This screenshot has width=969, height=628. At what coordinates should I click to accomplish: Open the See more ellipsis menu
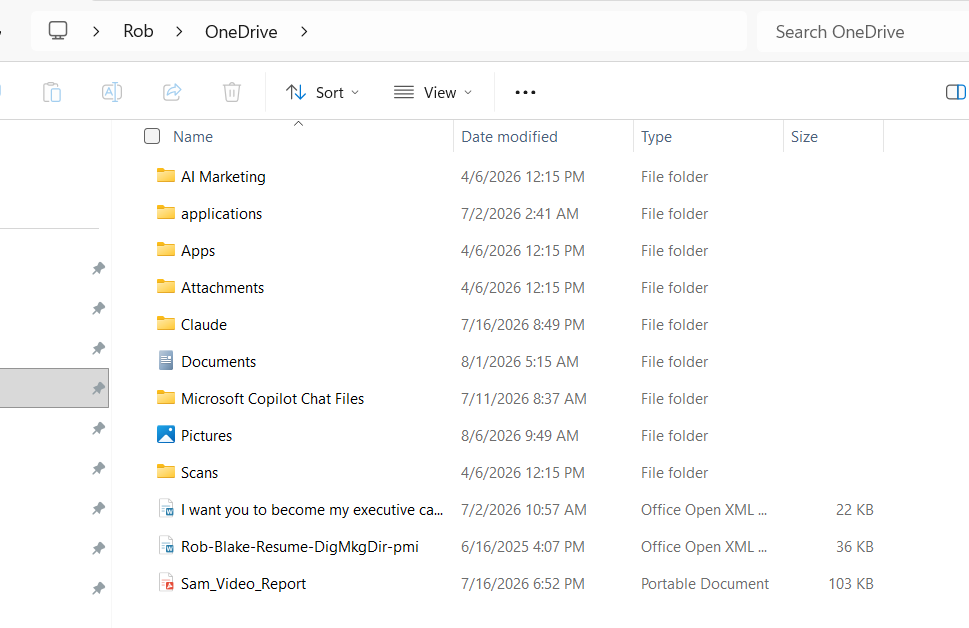[x=525, y=93]
